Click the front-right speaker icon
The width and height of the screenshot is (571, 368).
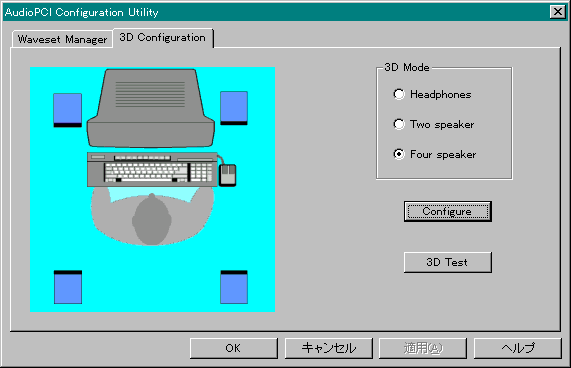234,108
